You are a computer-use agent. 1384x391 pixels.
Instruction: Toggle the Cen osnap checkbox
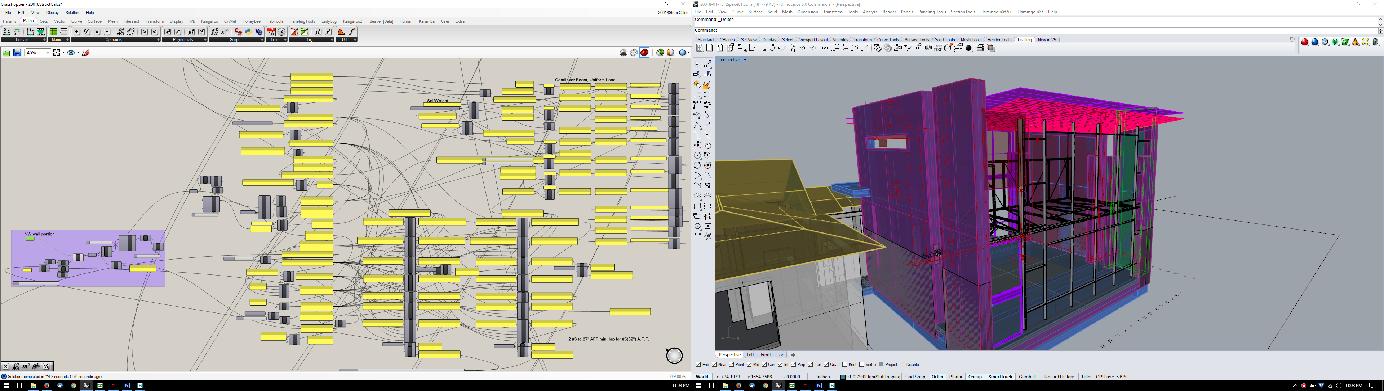764,364
